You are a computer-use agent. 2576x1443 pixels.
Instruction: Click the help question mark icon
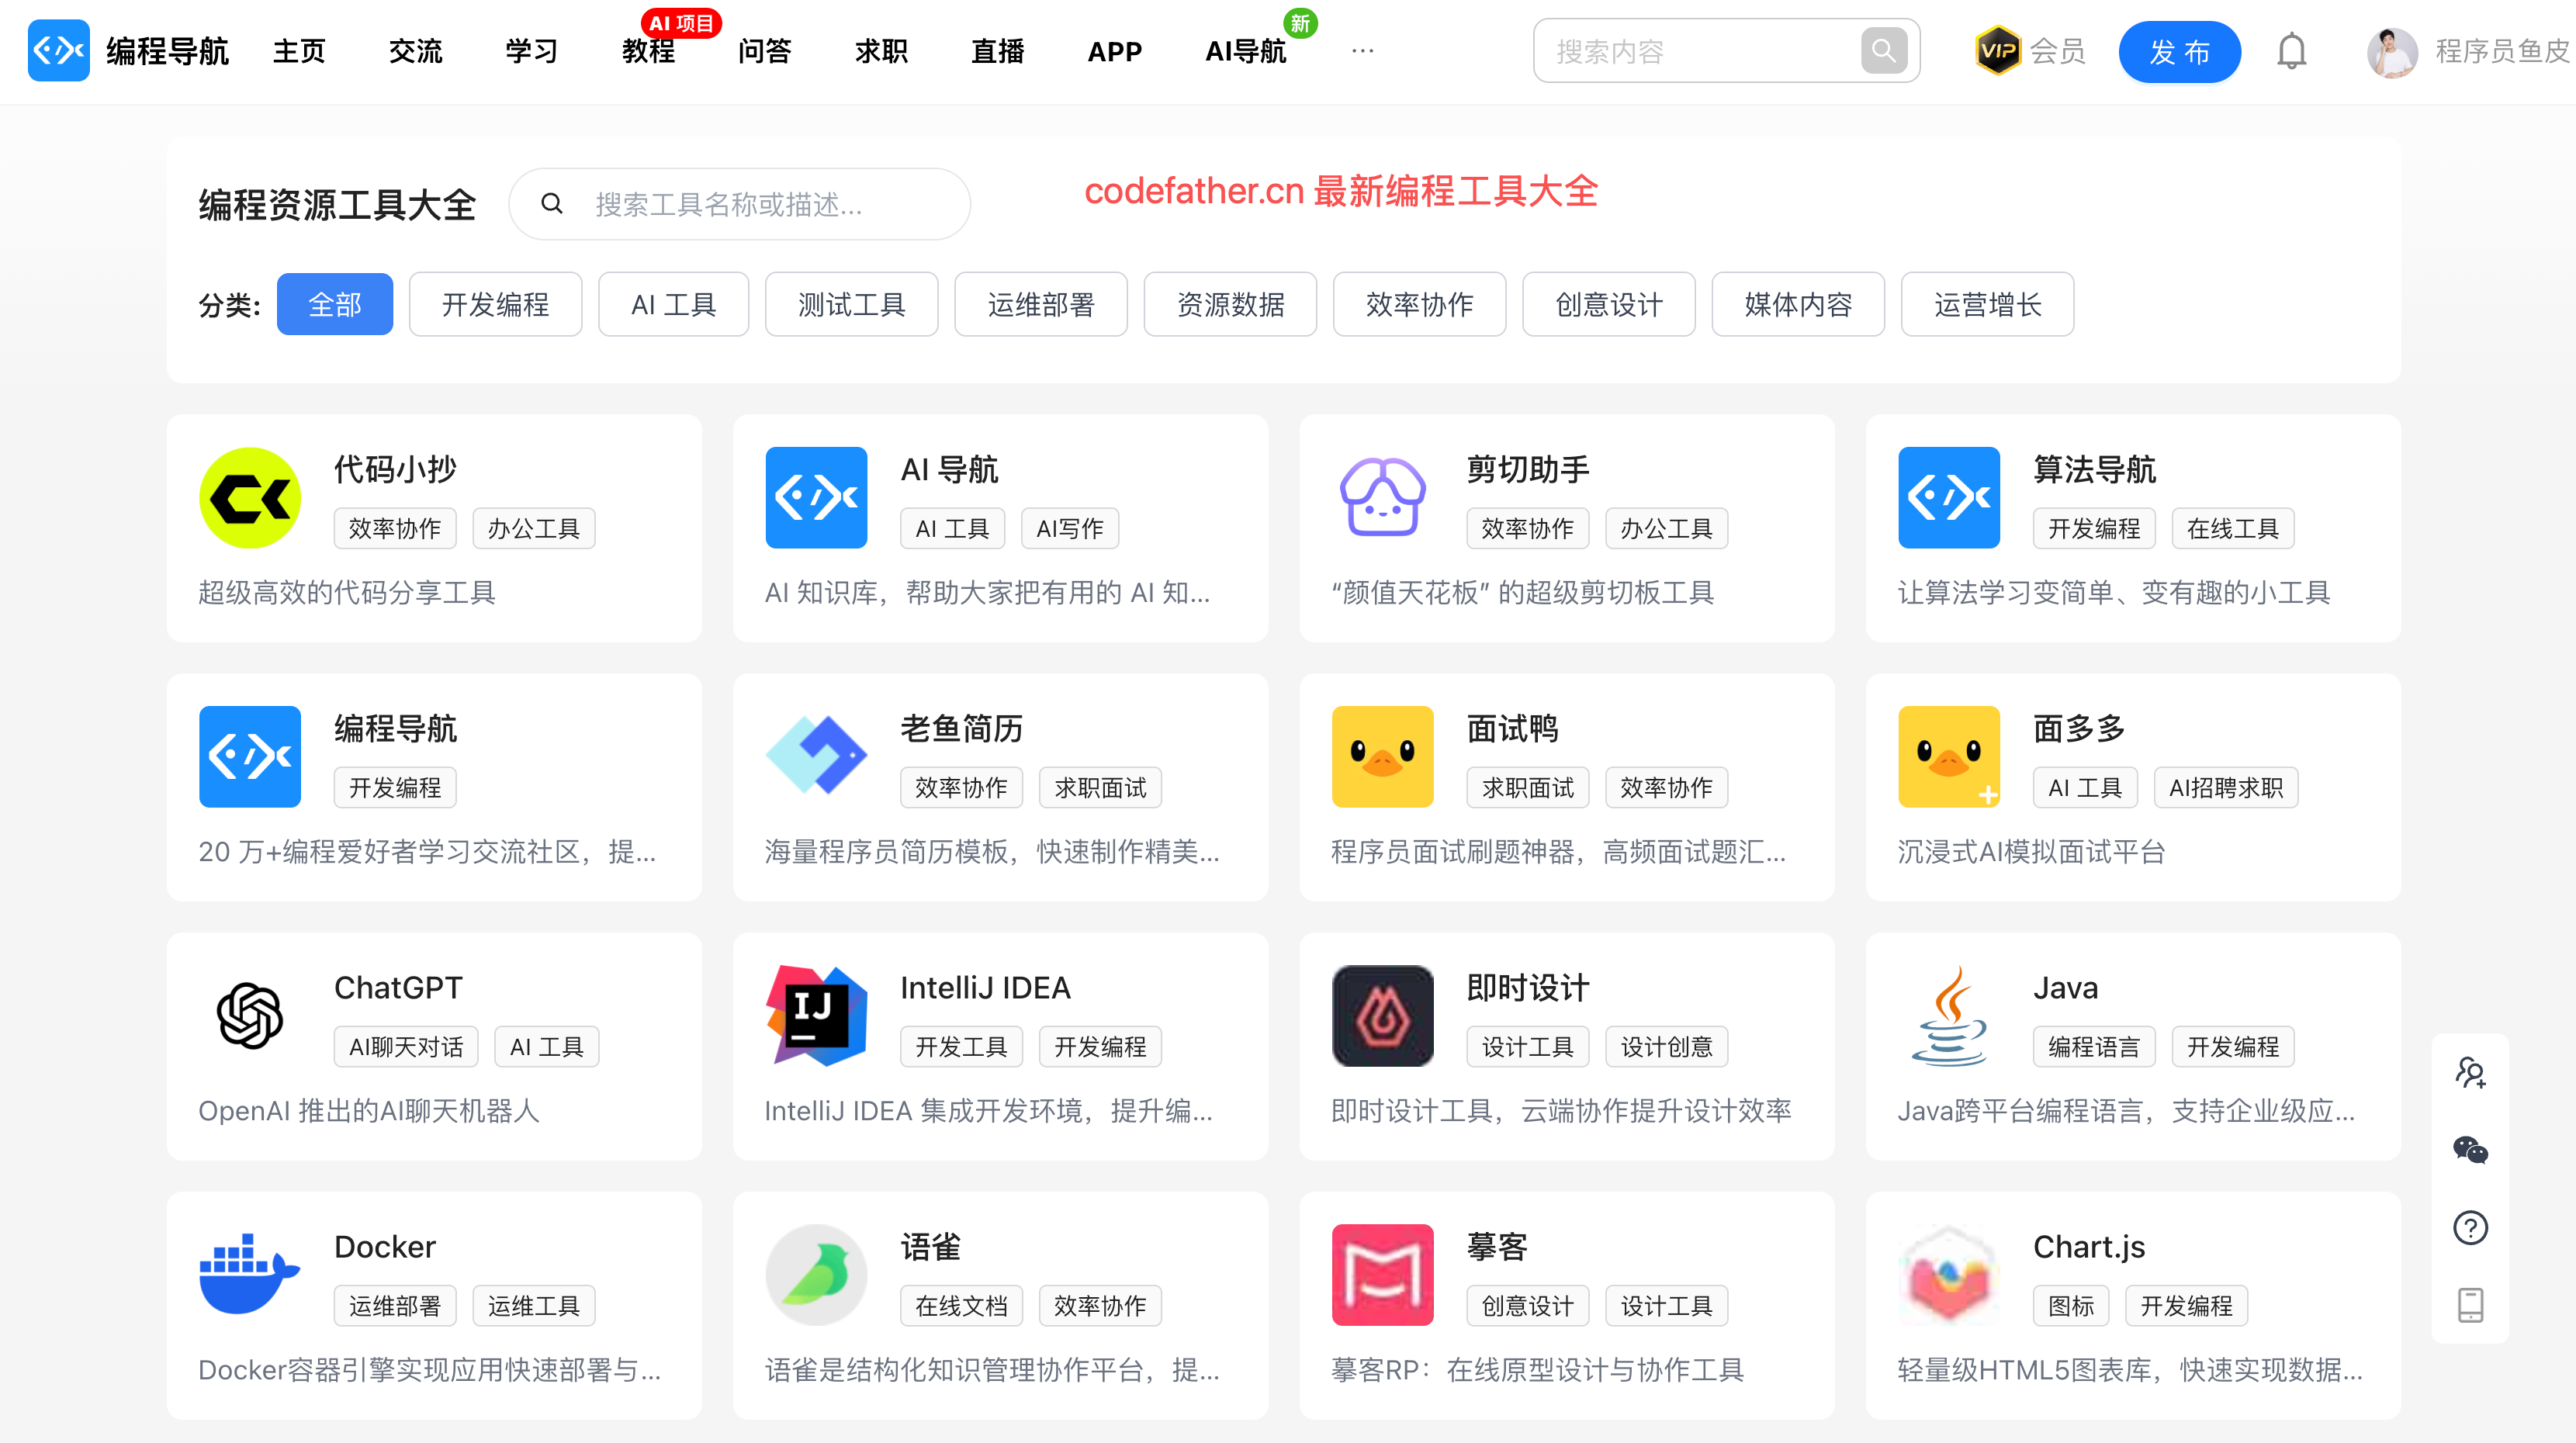[x=2470, y=1227]
